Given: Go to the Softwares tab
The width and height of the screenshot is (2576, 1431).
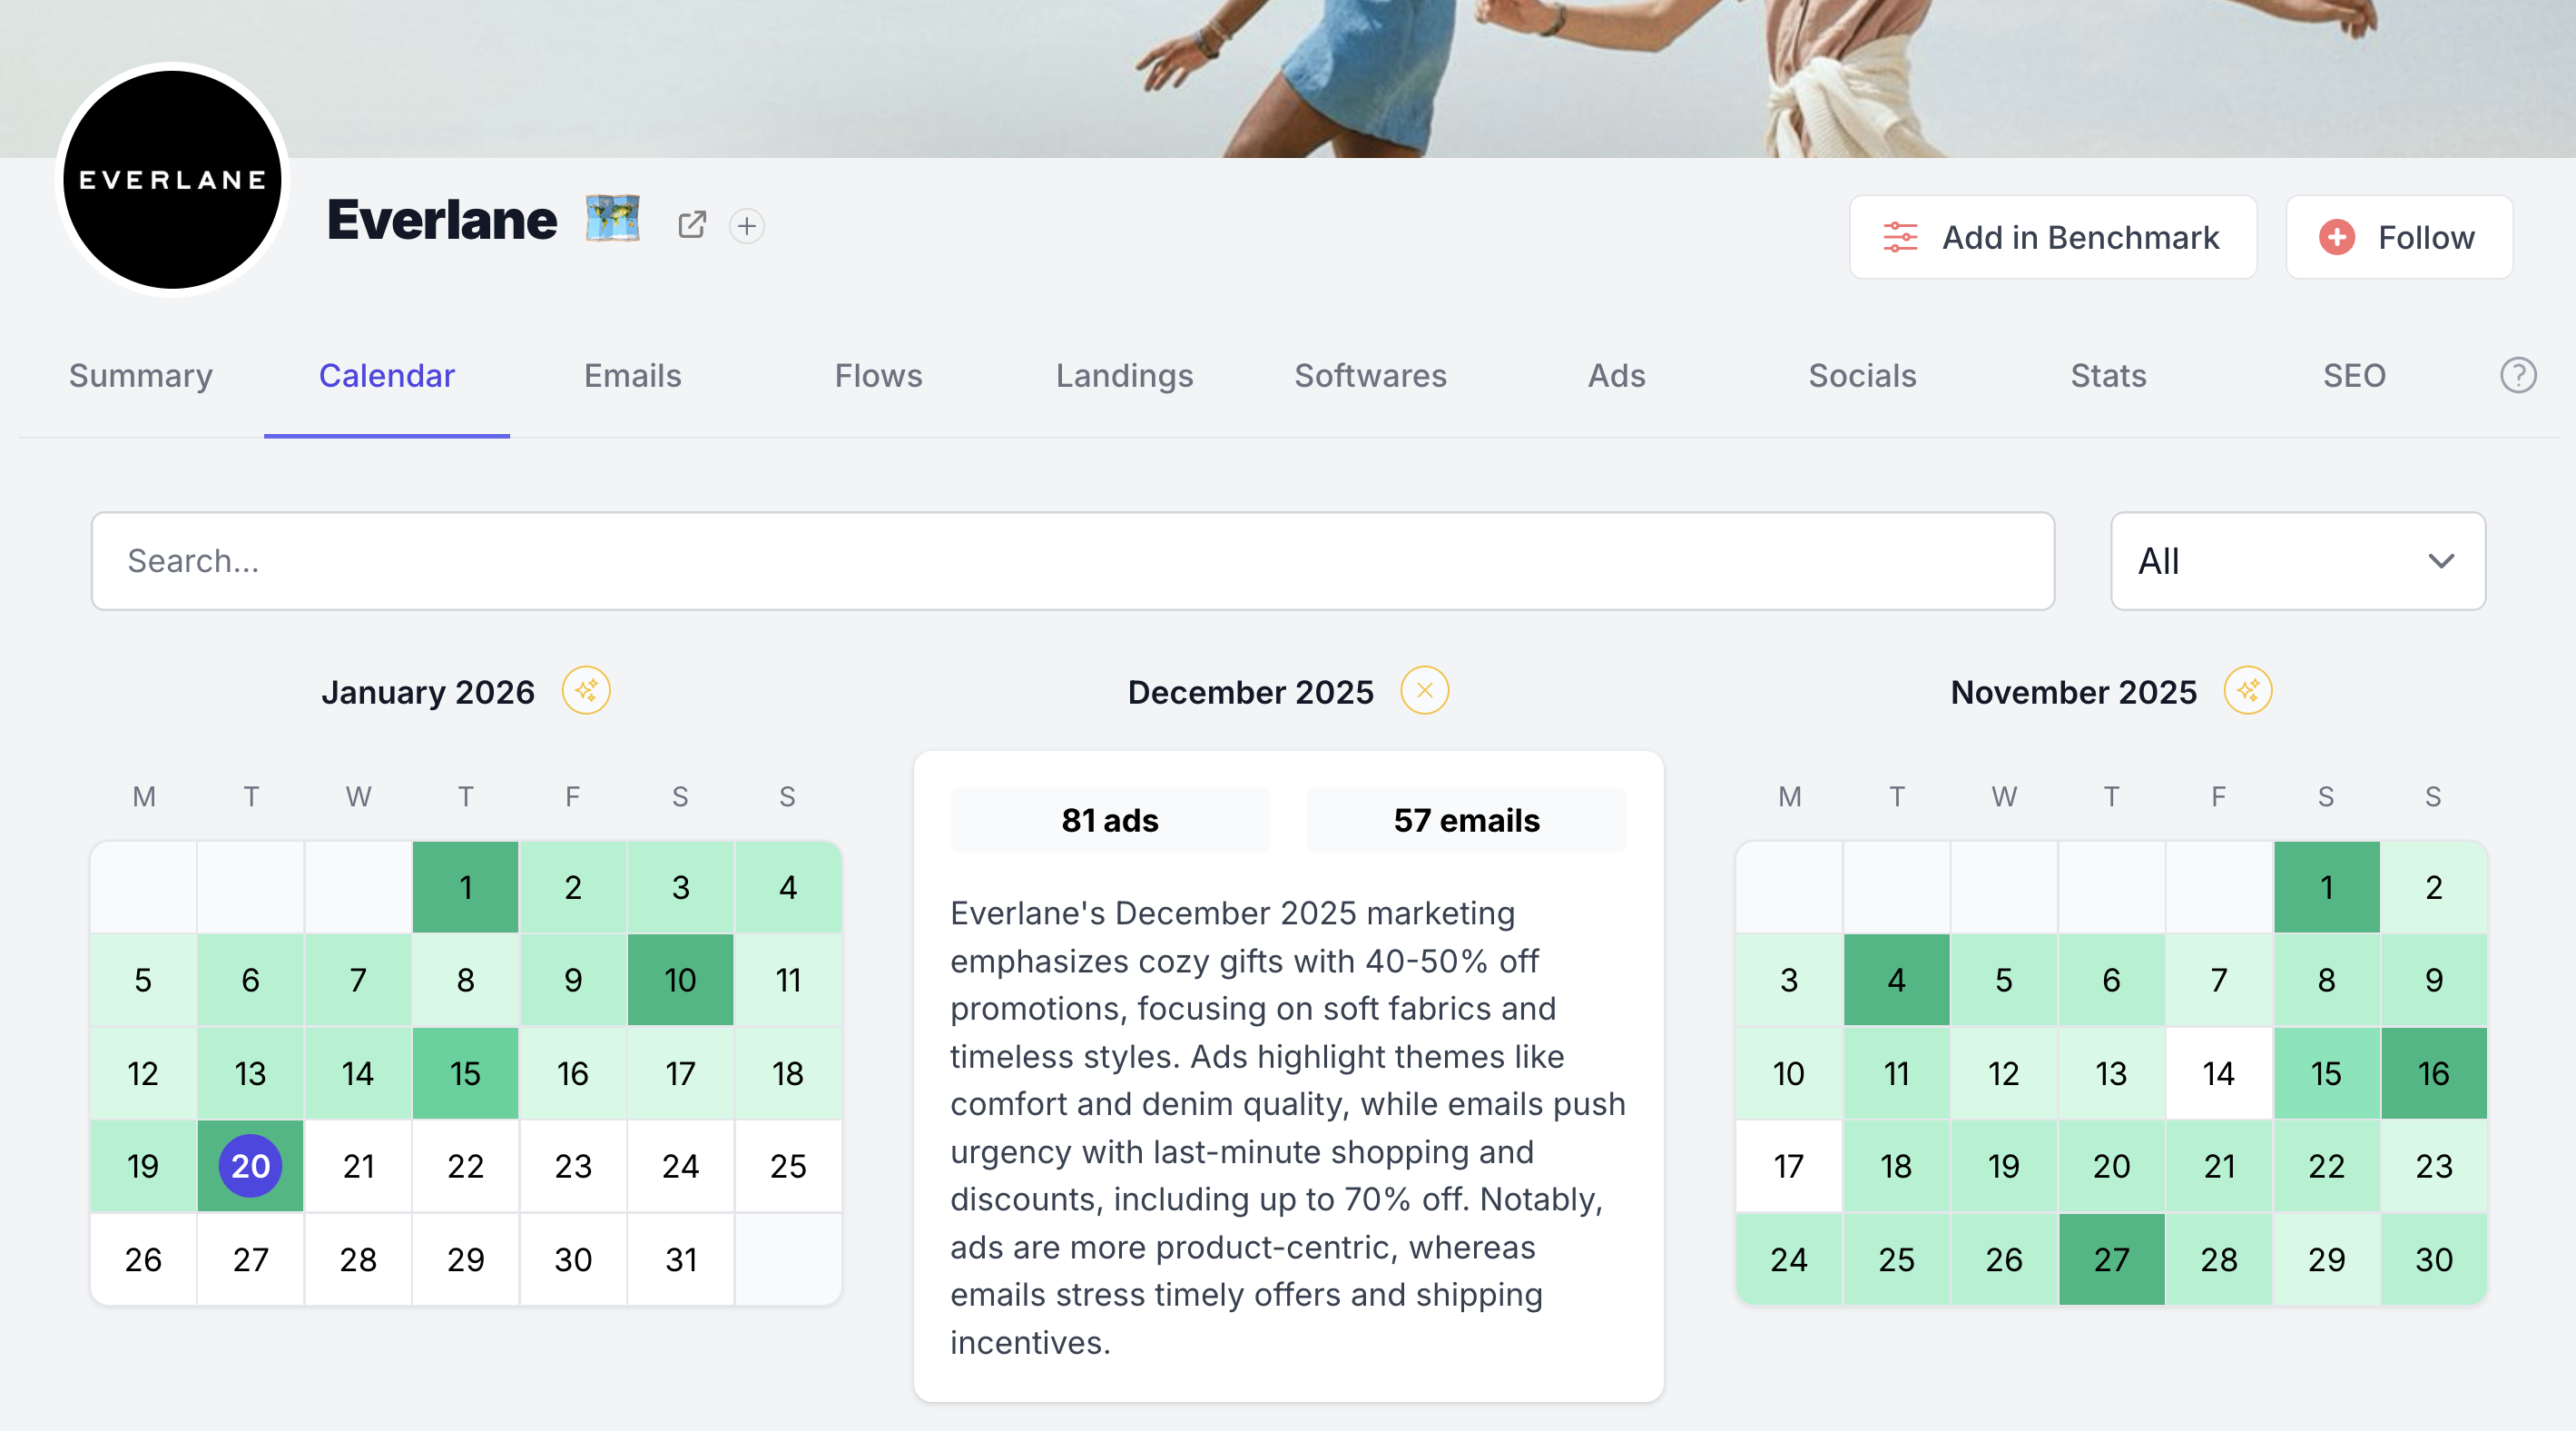Looking at the screenshot, I should click(1370, 376).
